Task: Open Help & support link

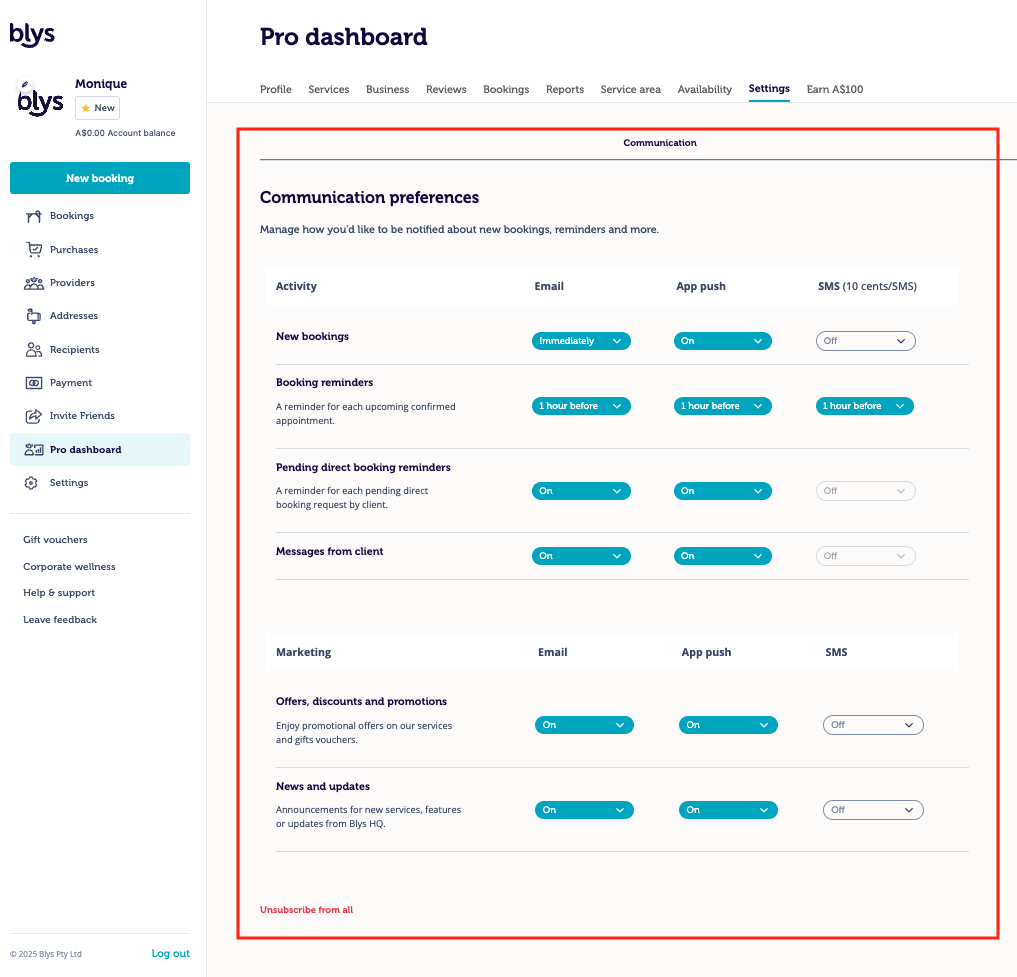Action: [59, 593]
